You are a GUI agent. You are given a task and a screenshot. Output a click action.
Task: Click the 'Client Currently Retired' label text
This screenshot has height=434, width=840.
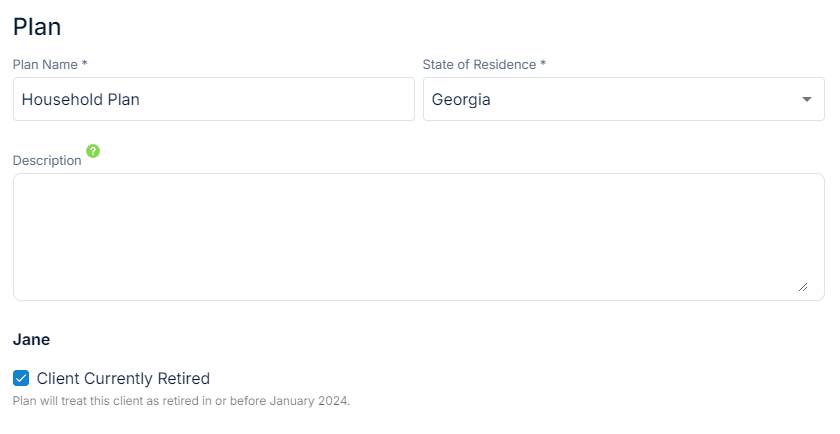coord(123,378)
